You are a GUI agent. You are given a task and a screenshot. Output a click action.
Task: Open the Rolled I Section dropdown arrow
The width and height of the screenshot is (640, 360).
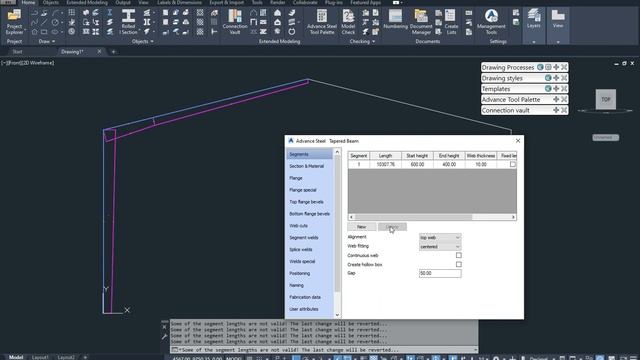click(x=139, y=31)
